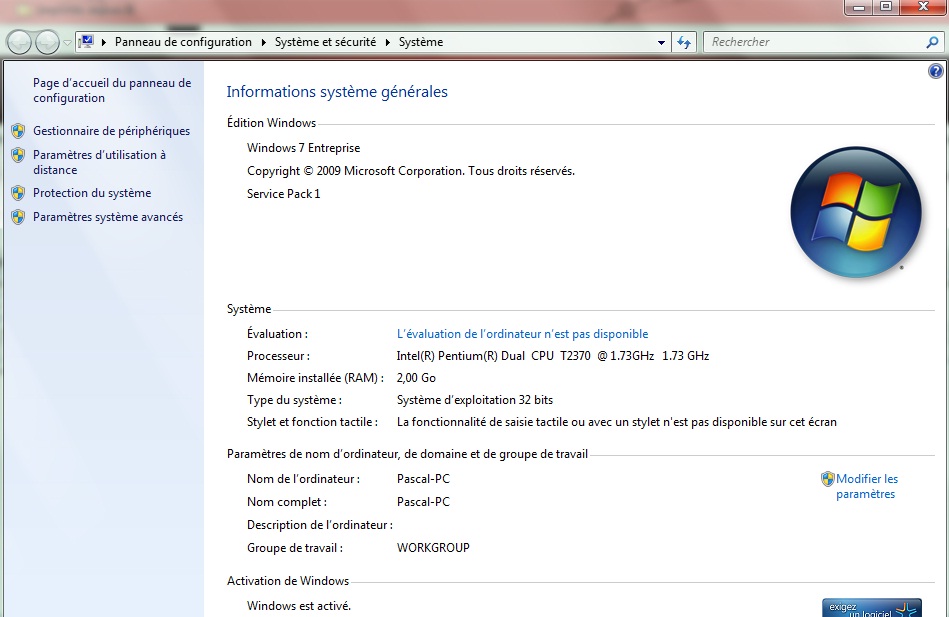The image size is (949, 617).
Task: Click the Windows est activé text
Action: coord(298,605)
